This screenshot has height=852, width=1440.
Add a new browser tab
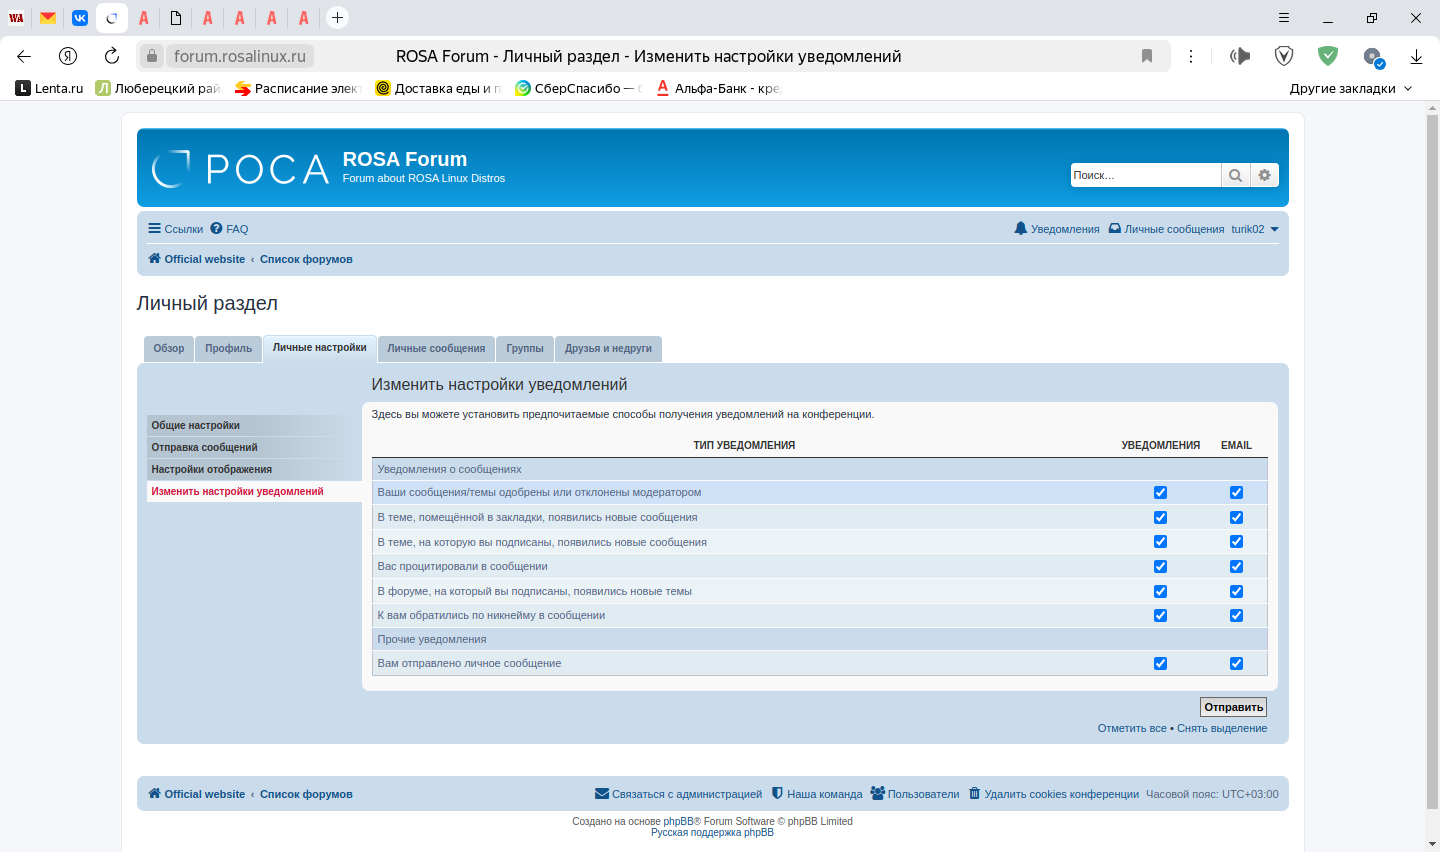coord(338,17)
